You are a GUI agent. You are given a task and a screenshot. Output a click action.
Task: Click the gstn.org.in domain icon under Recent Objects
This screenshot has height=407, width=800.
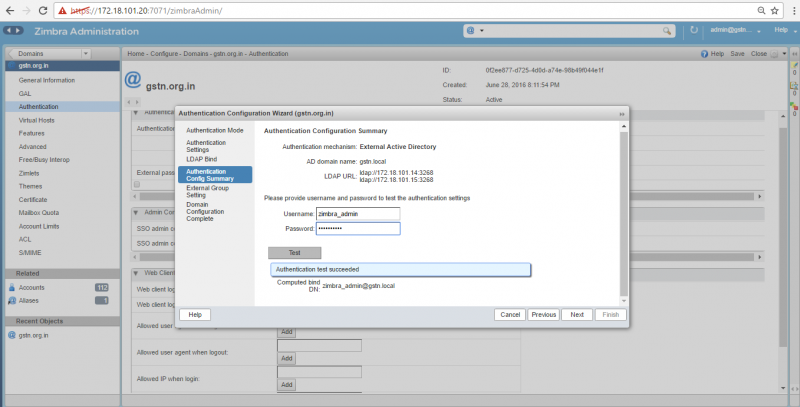(x=12, y=336)
